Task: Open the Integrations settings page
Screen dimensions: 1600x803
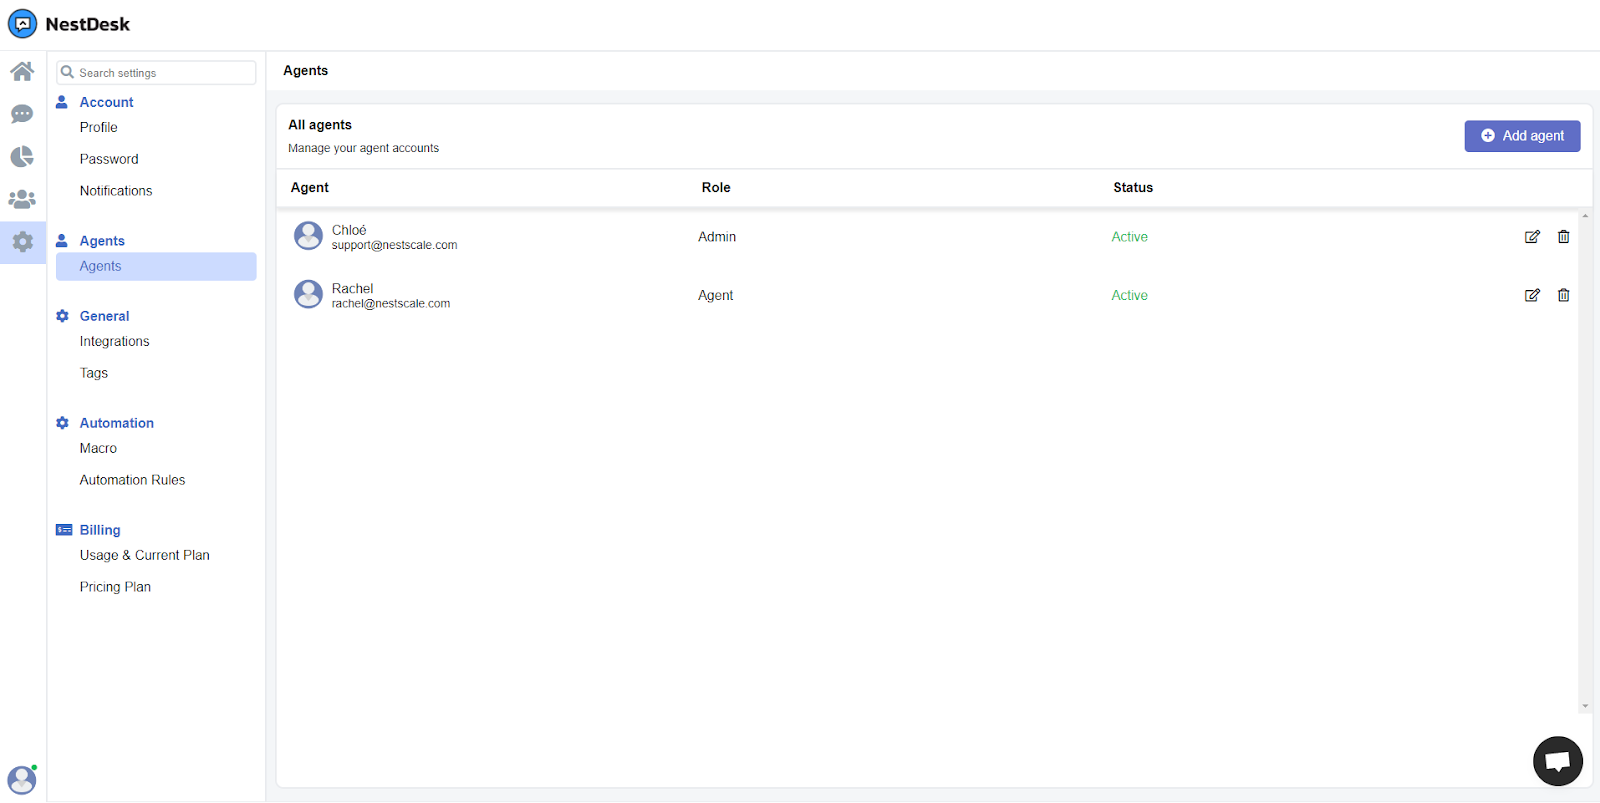Action: [114, 341]
